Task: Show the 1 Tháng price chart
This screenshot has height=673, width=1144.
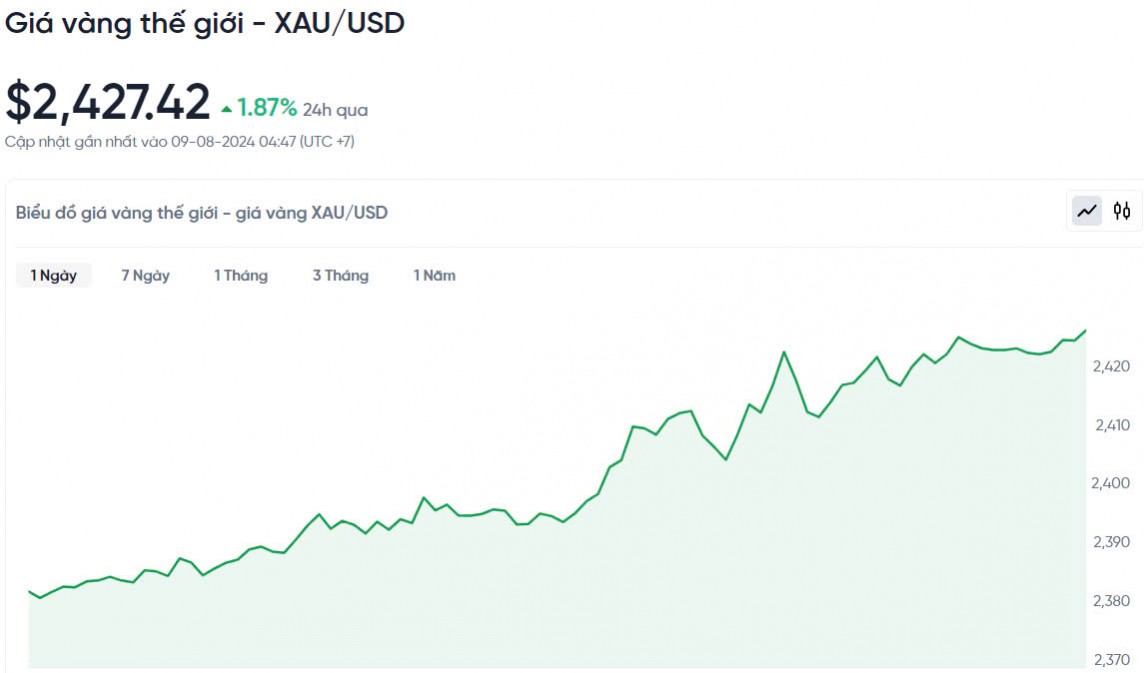Action: [x=241, y=275]
